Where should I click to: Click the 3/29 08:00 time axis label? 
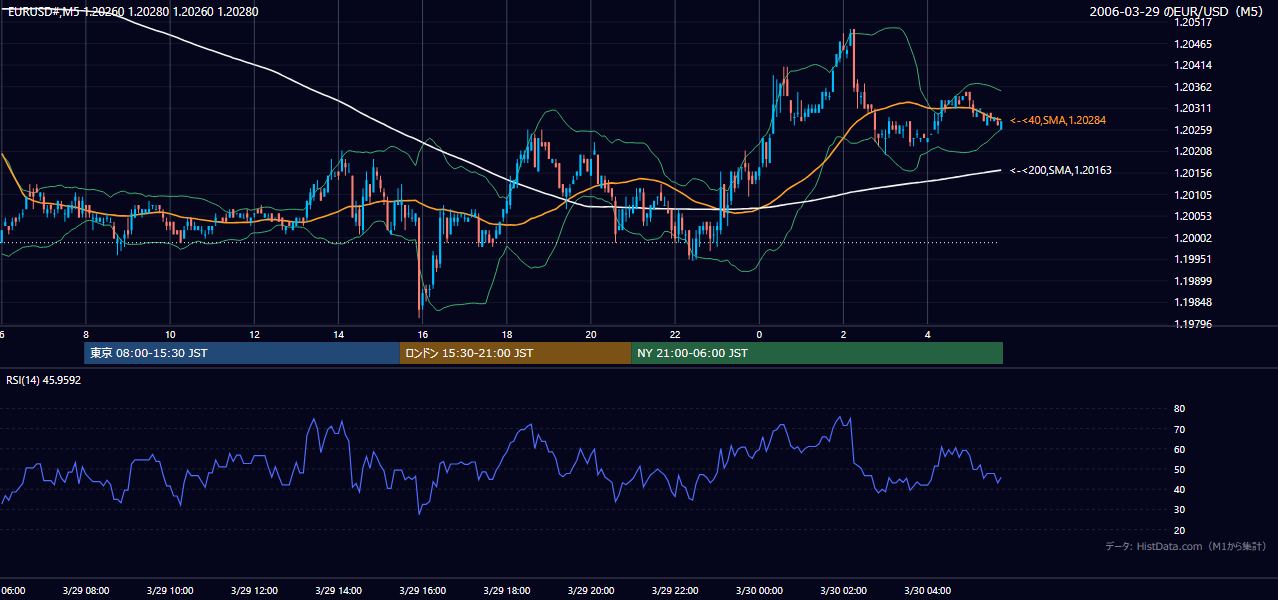86,590
